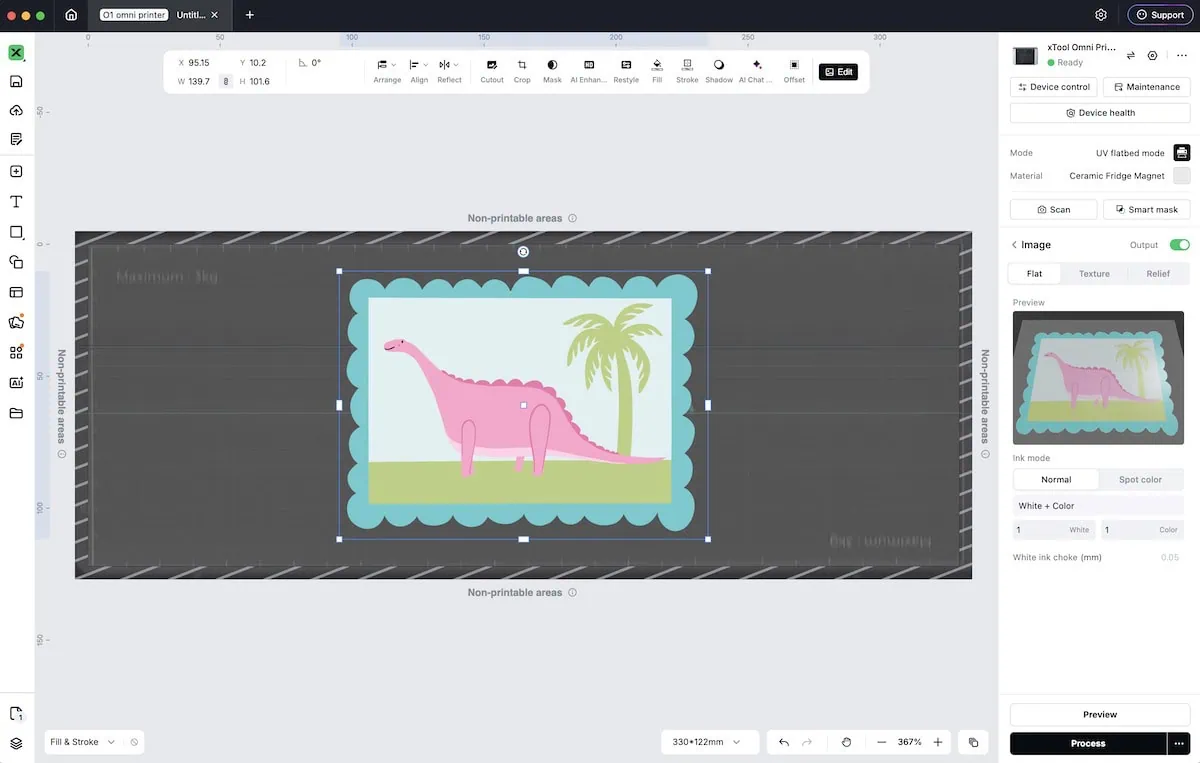Image resolution: width=1200 pixels, height=763 pixels.
Task: Expand the Align dropdown
Action: coord(419,71)
